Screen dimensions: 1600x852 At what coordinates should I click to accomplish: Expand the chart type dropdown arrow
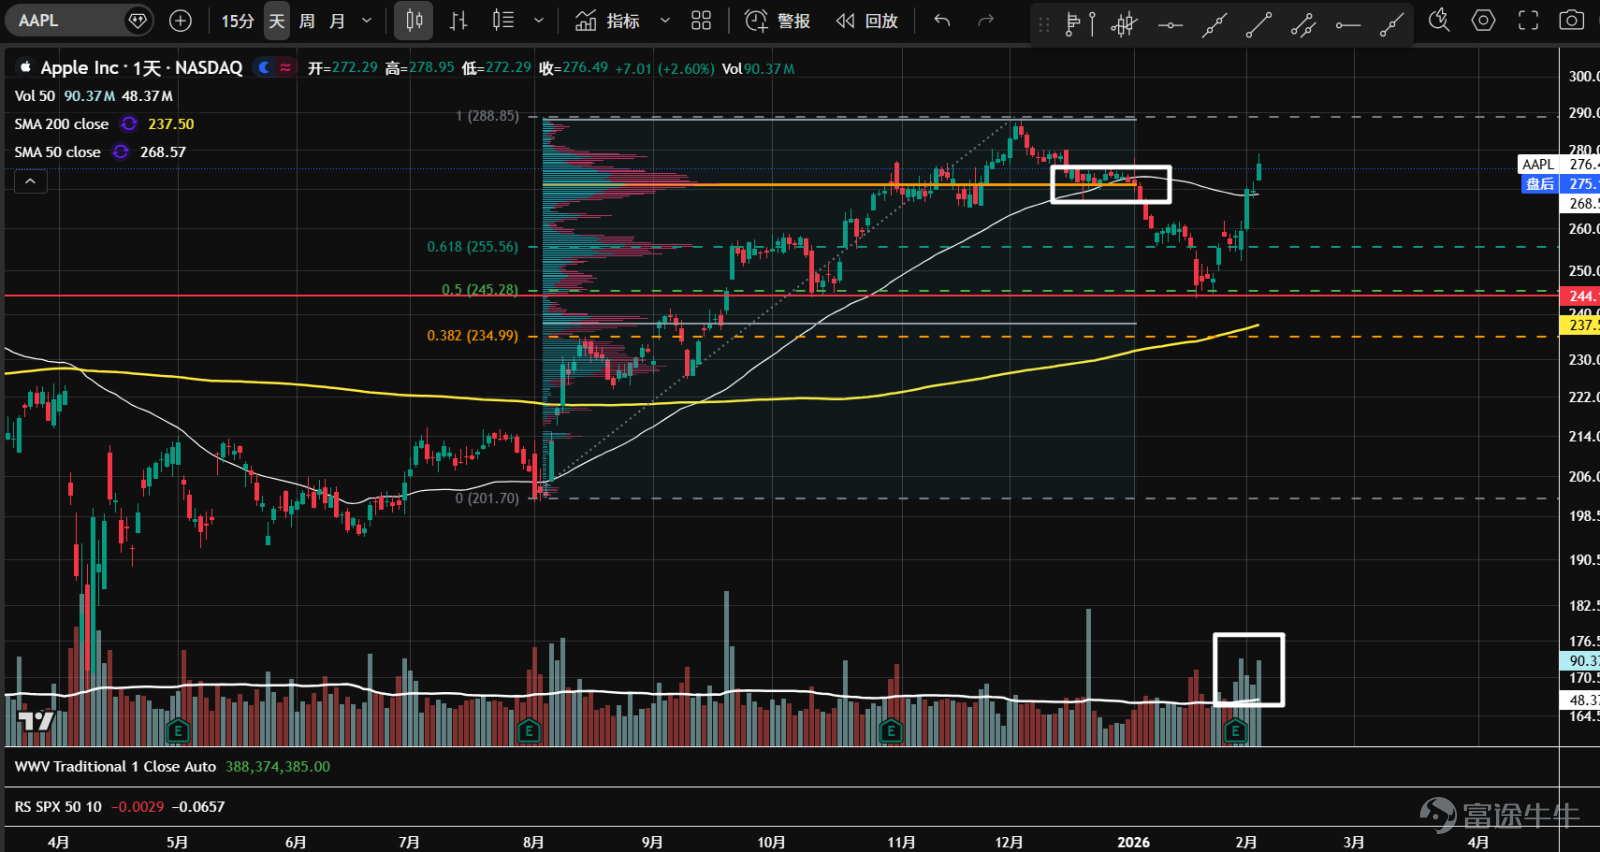coord(539,20)
